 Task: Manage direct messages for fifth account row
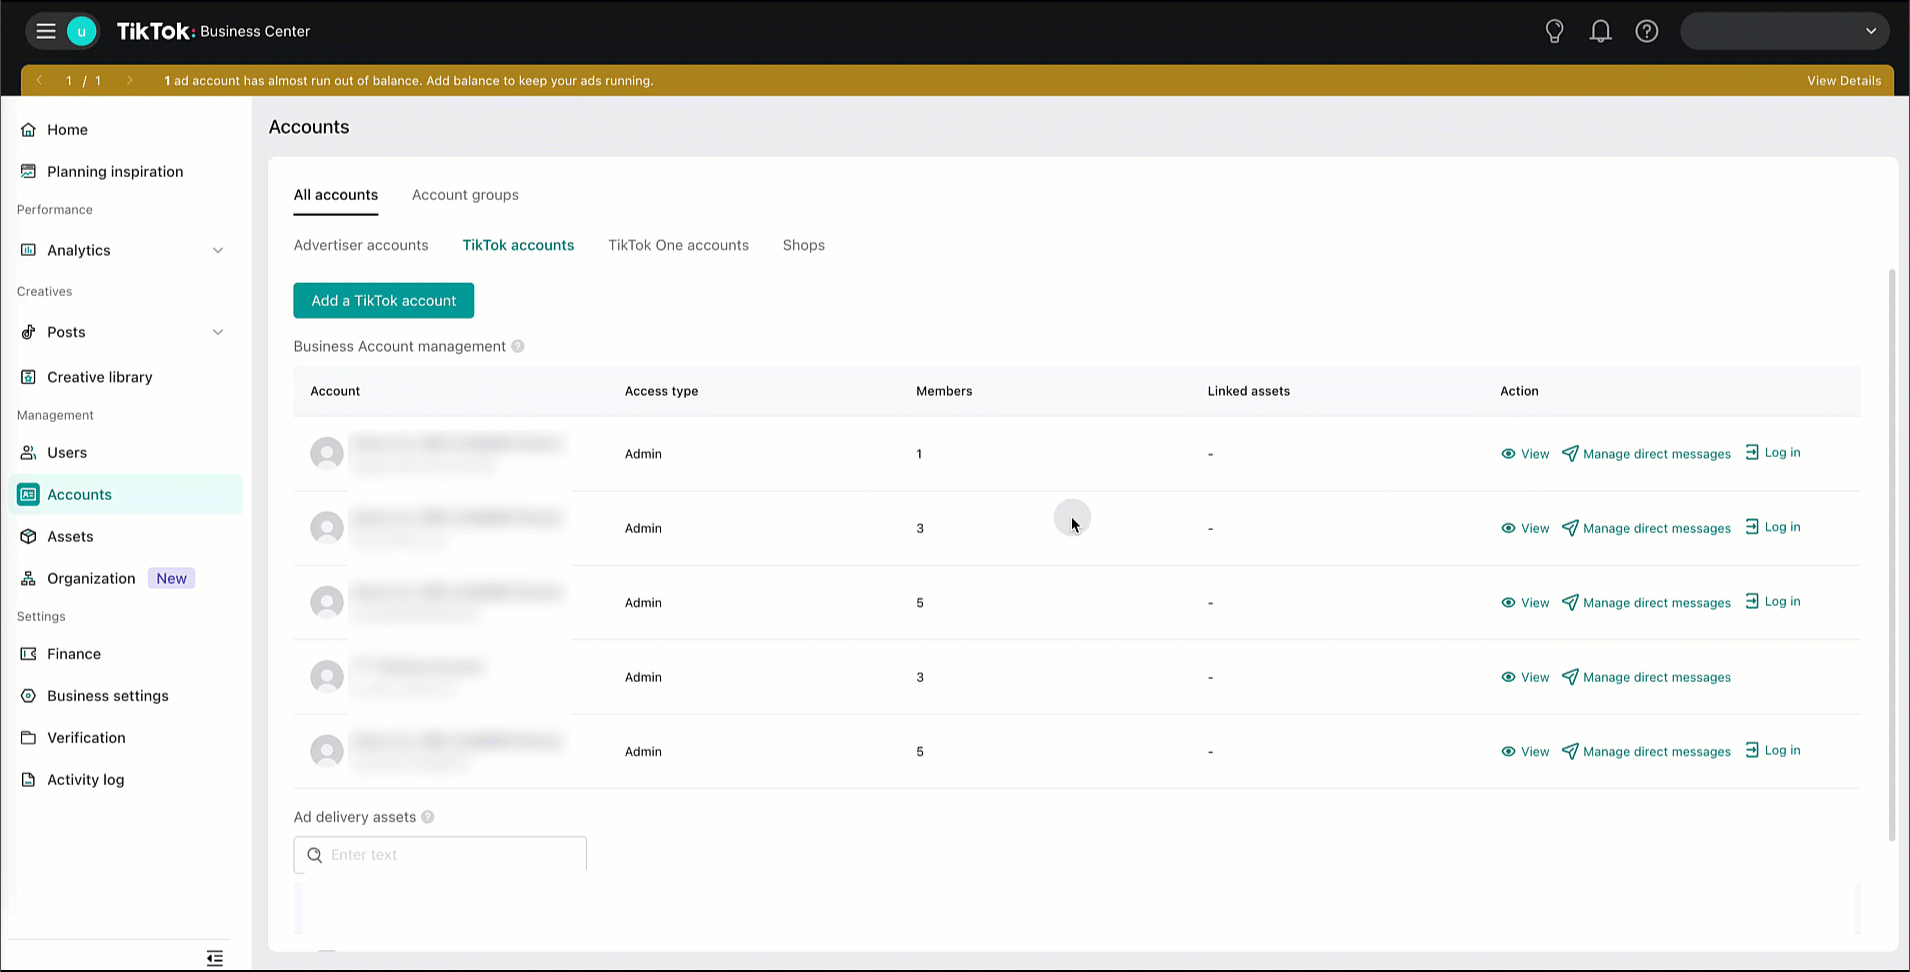coord(1646,752)
